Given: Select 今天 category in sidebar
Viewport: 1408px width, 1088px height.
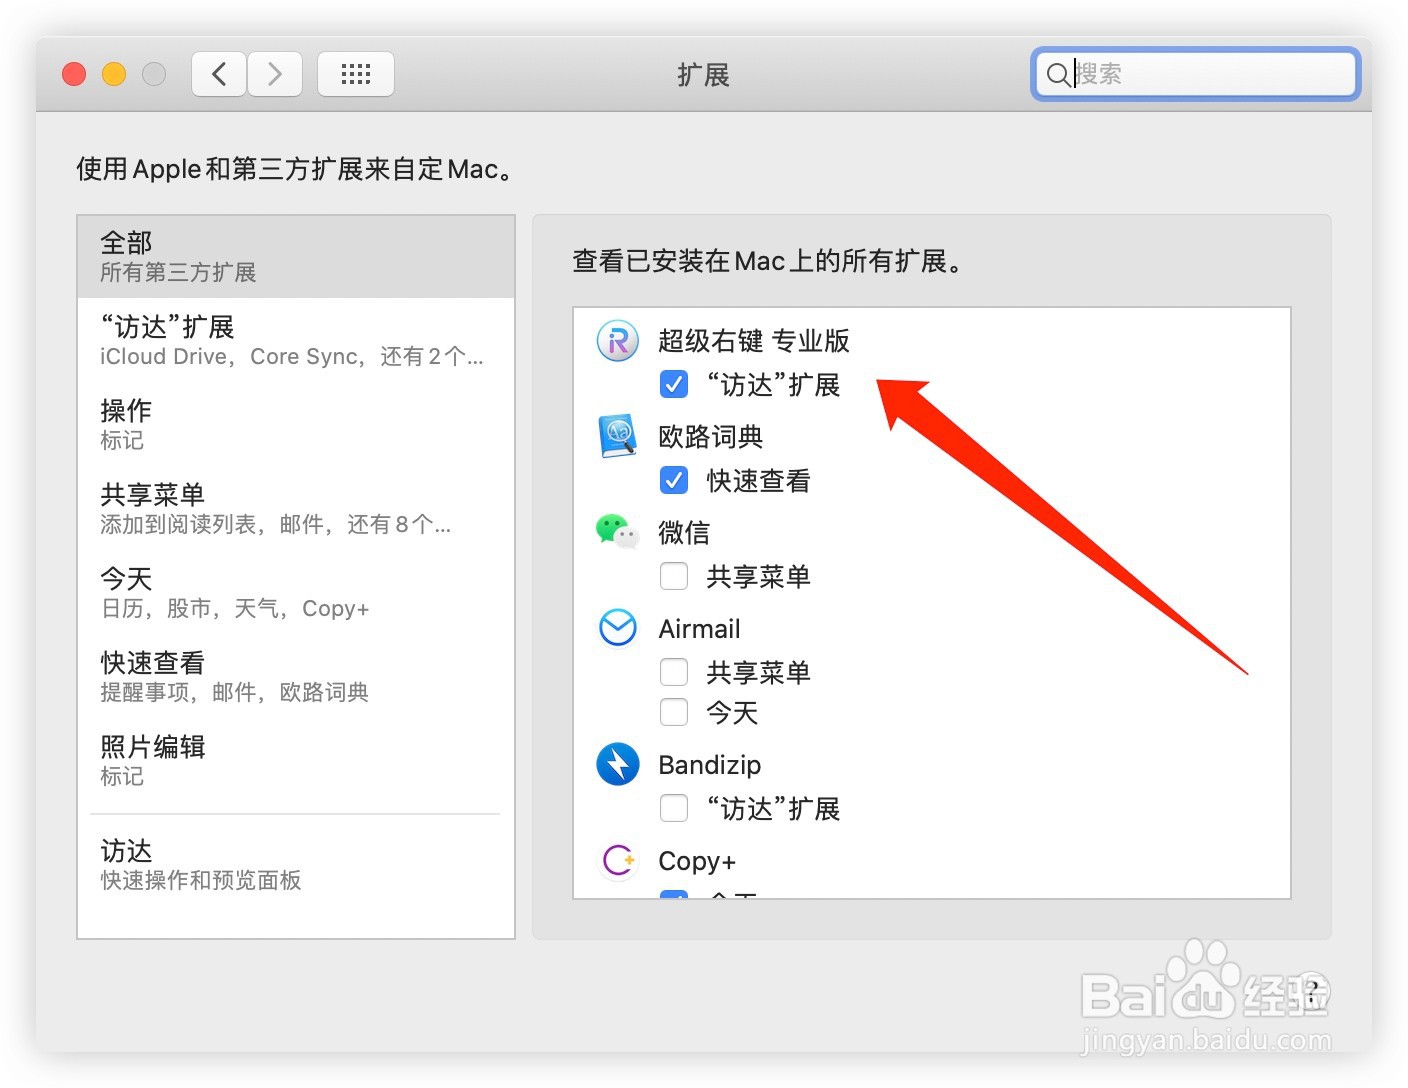Looking at the screenshot, I should (296, 593).
